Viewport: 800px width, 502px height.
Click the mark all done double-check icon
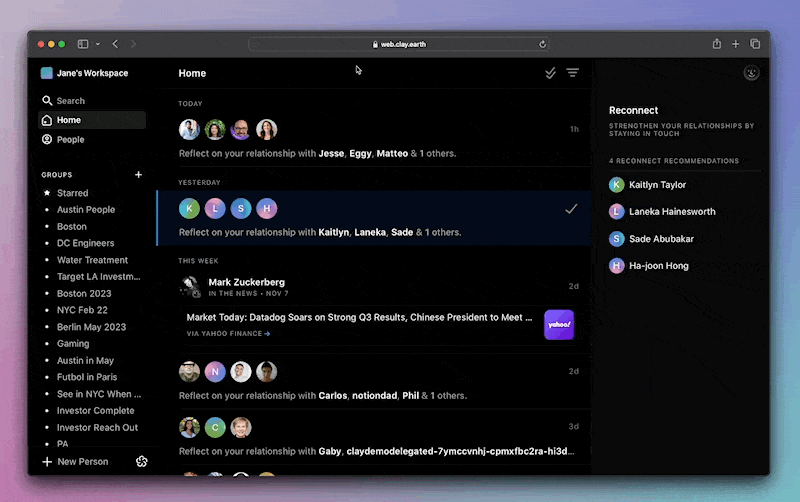click(550, 73)
